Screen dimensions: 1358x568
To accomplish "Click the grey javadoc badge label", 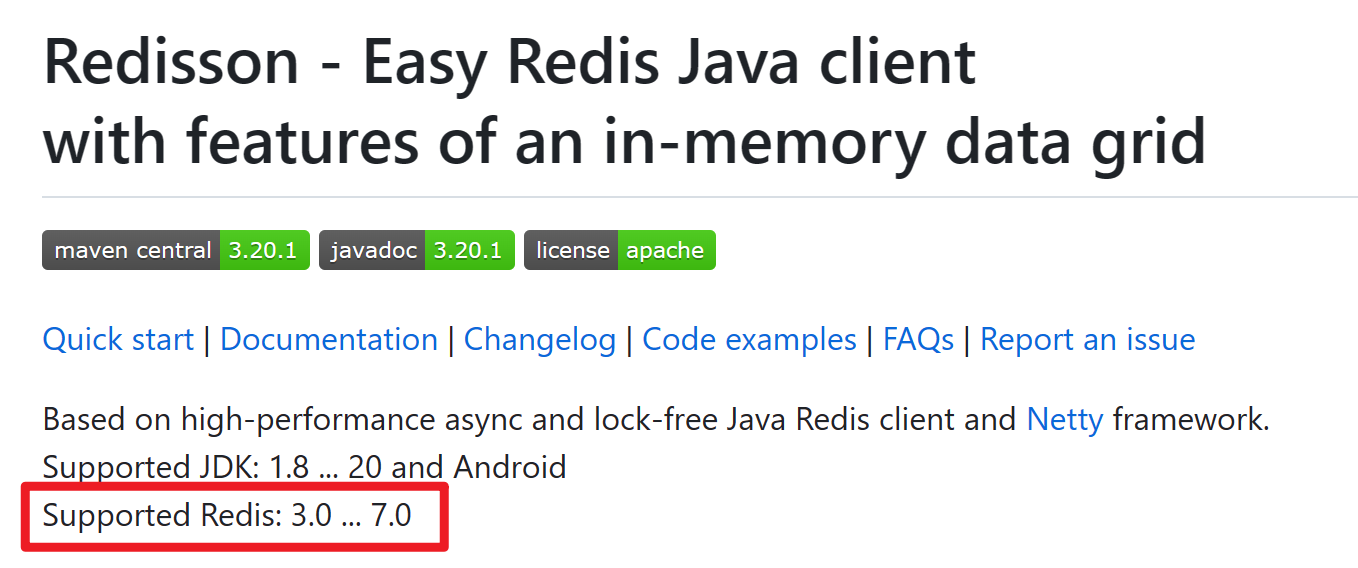I will [372, 250].
